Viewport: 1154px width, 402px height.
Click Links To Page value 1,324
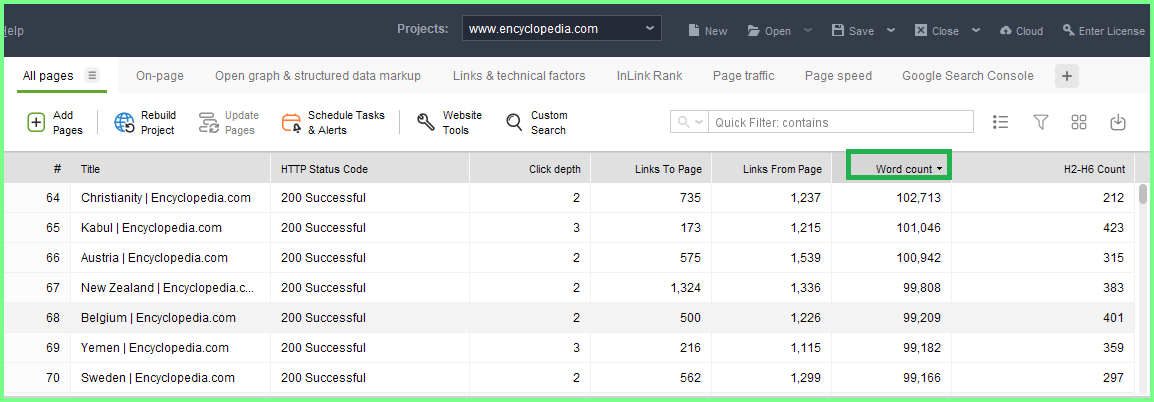[686, 288]
